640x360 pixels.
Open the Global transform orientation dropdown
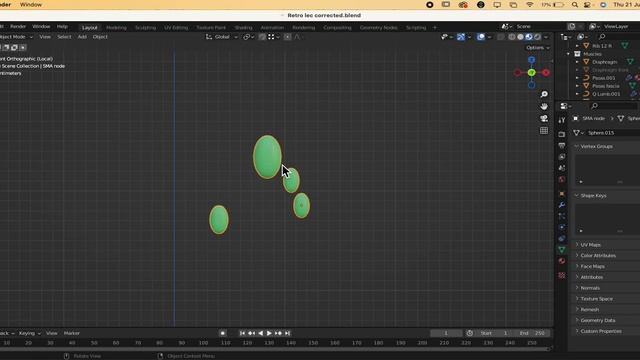[222, 37]
